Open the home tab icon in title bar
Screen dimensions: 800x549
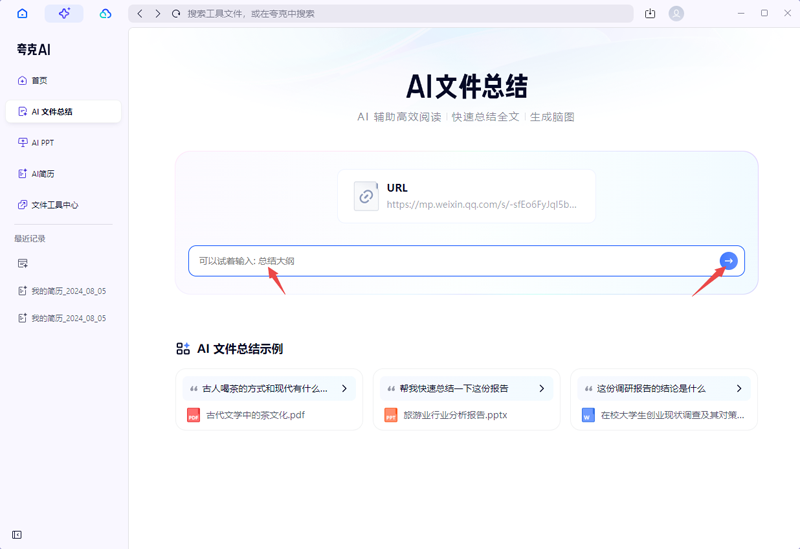click(22, 13)
